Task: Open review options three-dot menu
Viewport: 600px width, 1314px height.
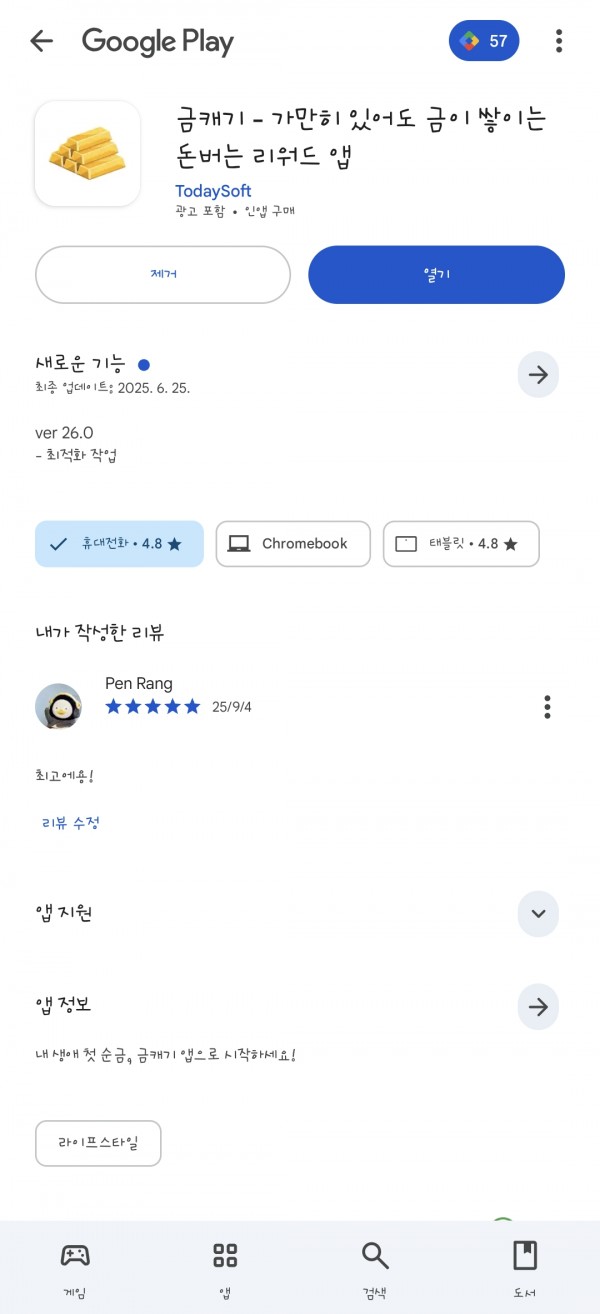Action: pyautogui.click(x=547, y=706)
